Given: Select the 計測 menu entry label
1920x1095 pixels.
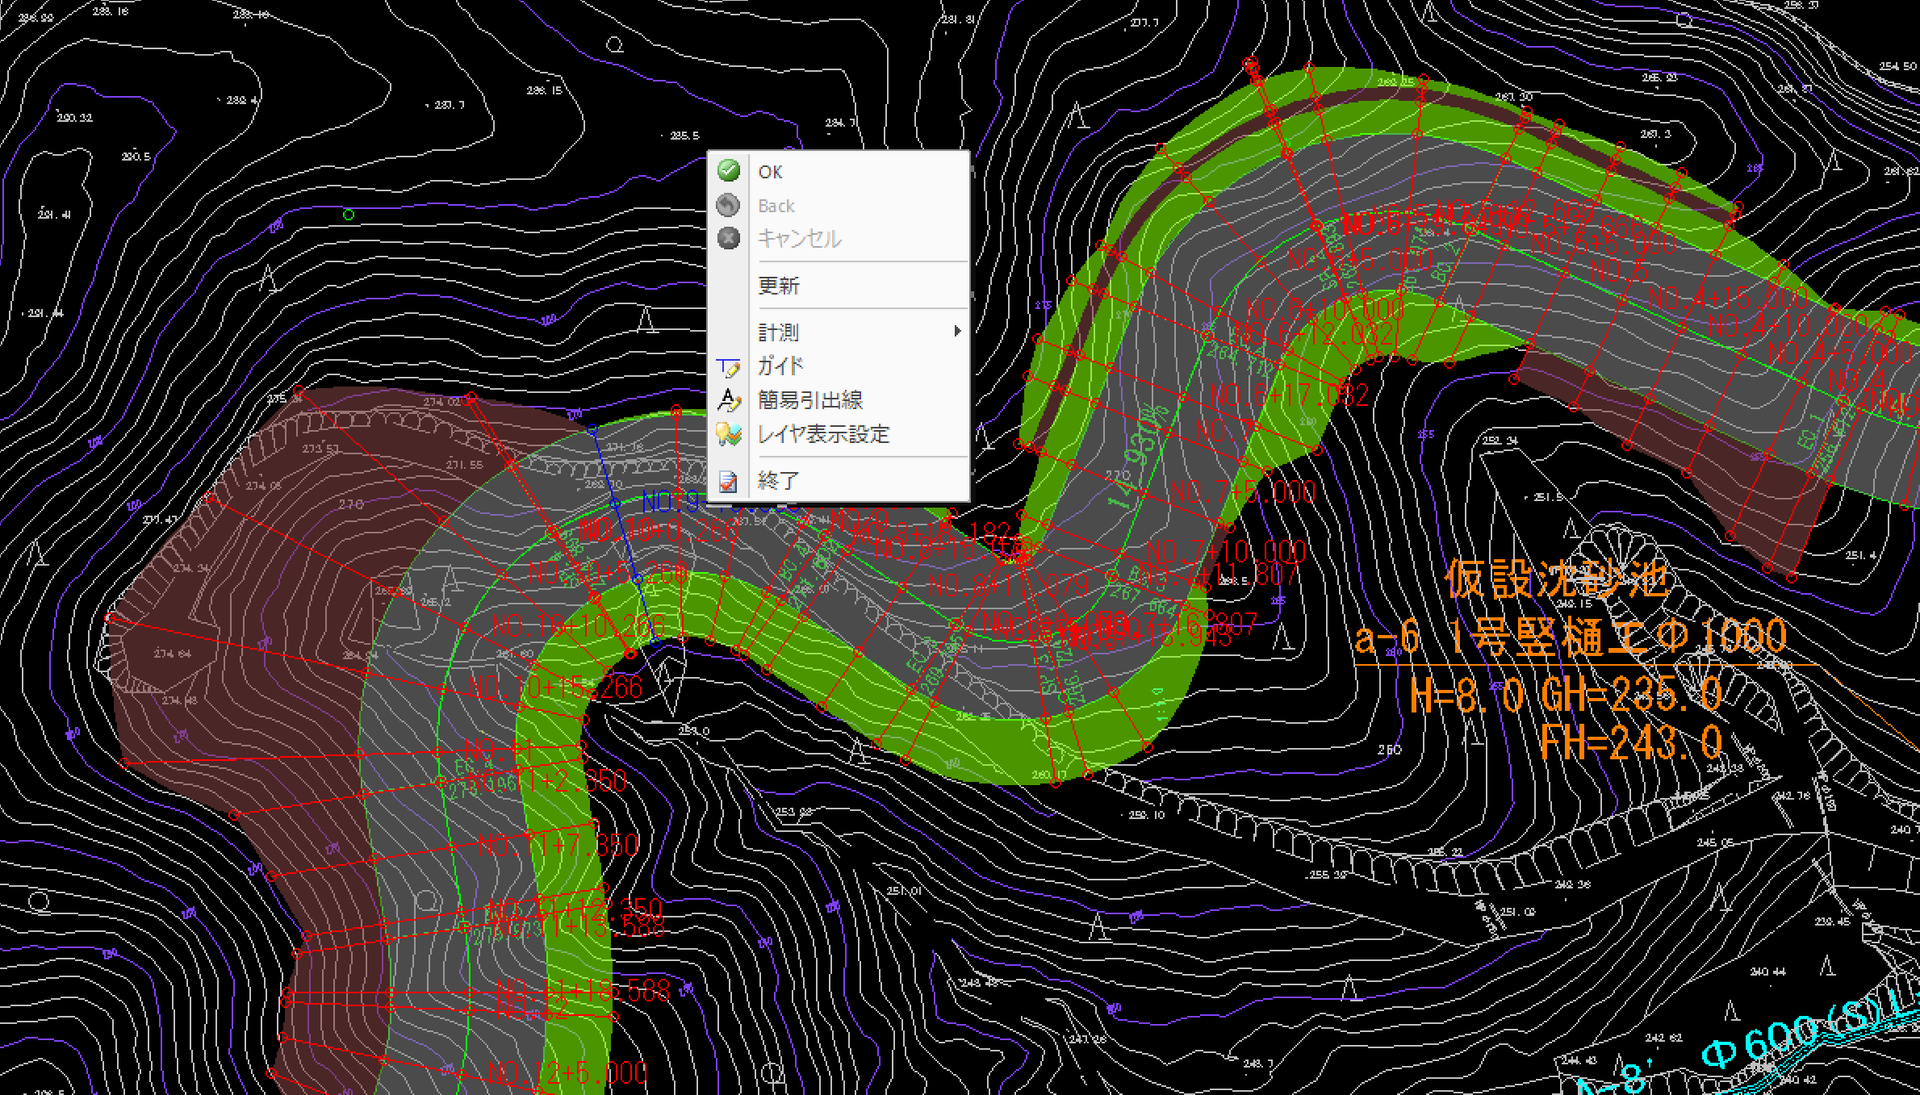Looking at the screenshot, I should tap(779, 332).
